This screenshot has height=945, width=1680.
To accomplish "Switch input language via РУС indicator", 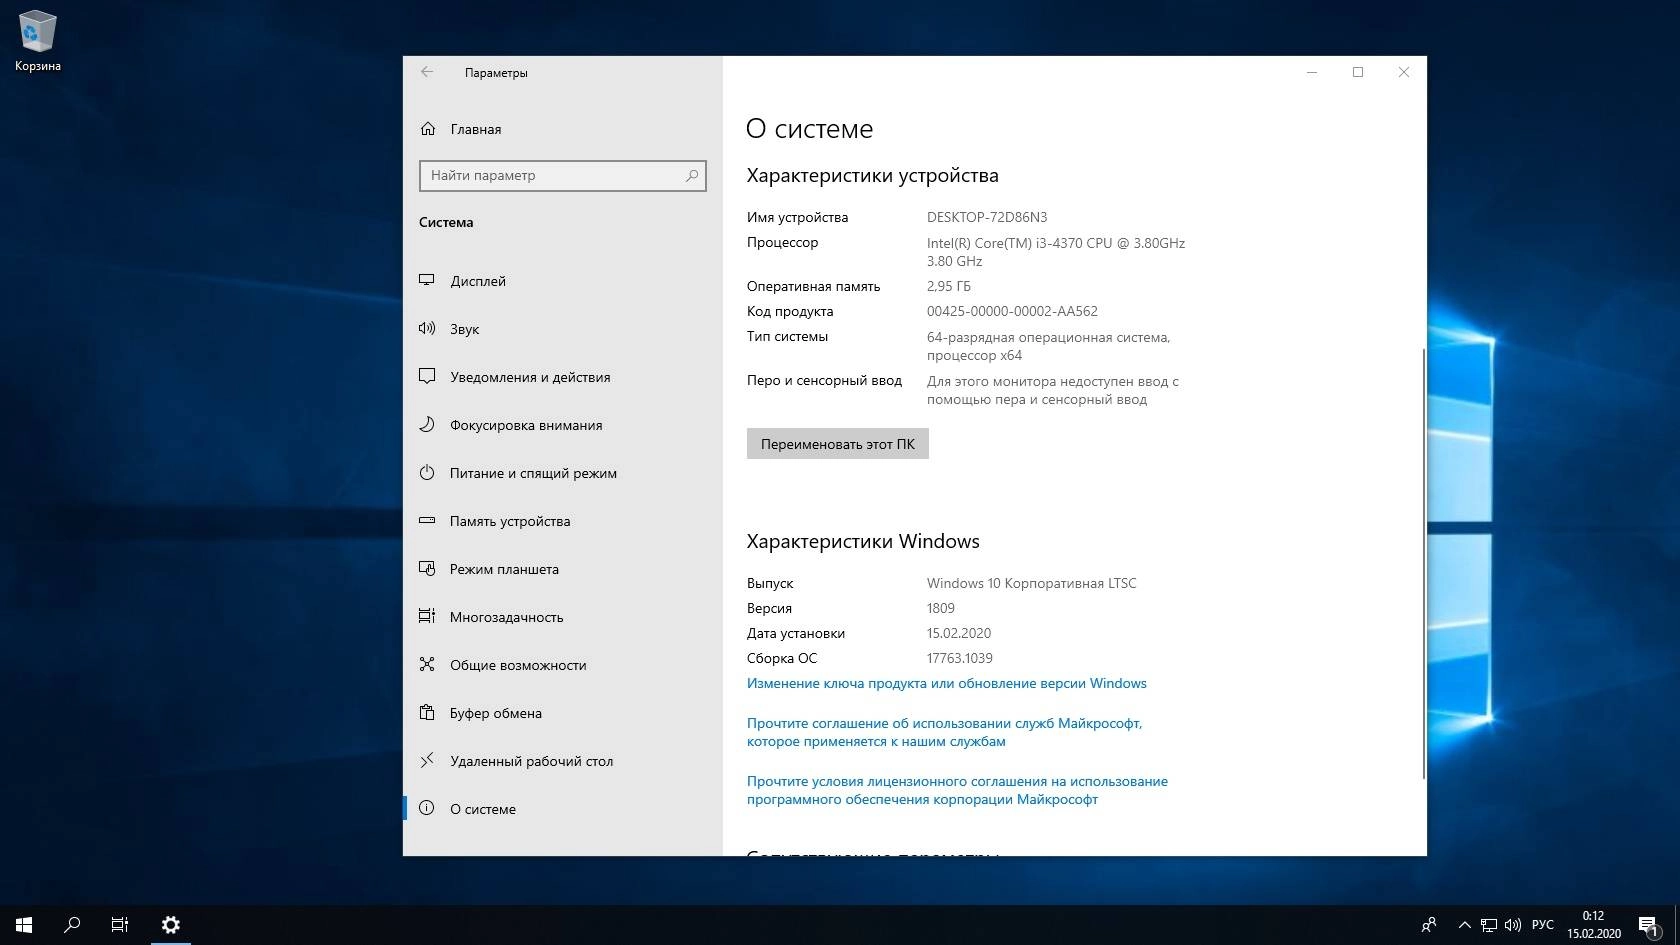I will pos(1543,925).
